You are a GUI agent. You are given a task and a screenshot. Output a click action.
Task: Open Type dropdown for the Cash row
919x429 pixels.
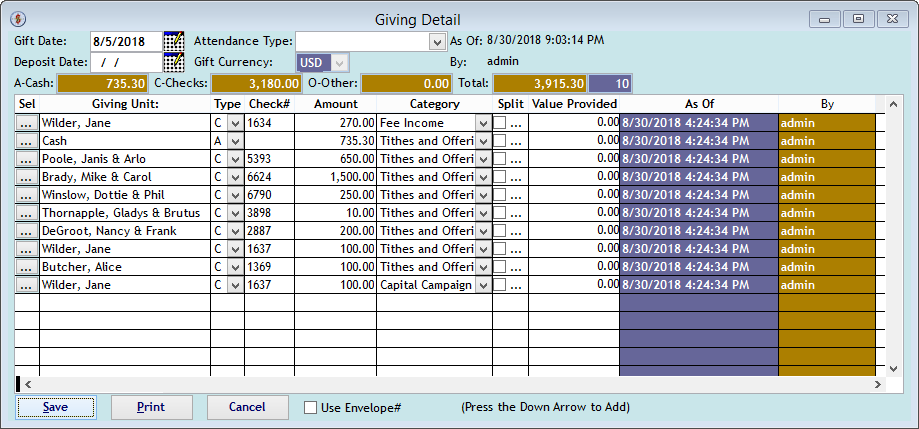236,141
